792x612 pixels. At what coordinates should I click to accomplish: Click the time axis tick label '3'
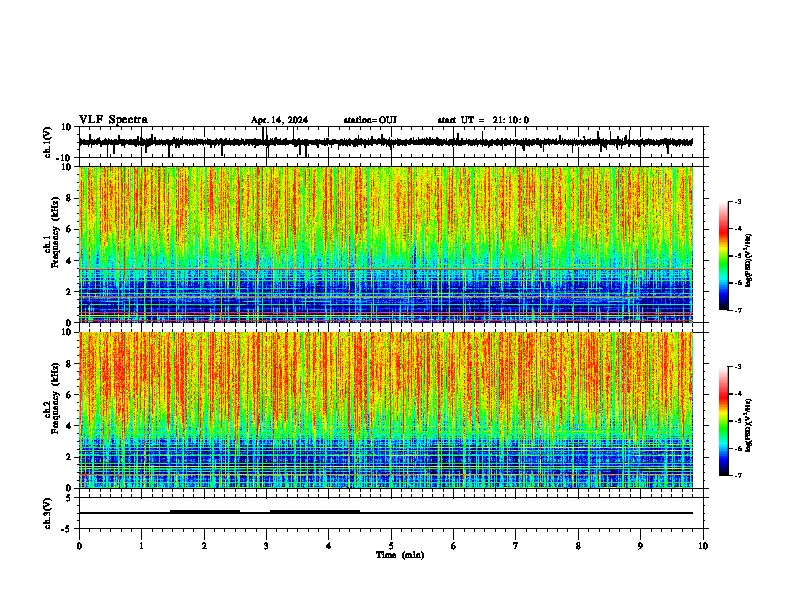tap(266, 546)
